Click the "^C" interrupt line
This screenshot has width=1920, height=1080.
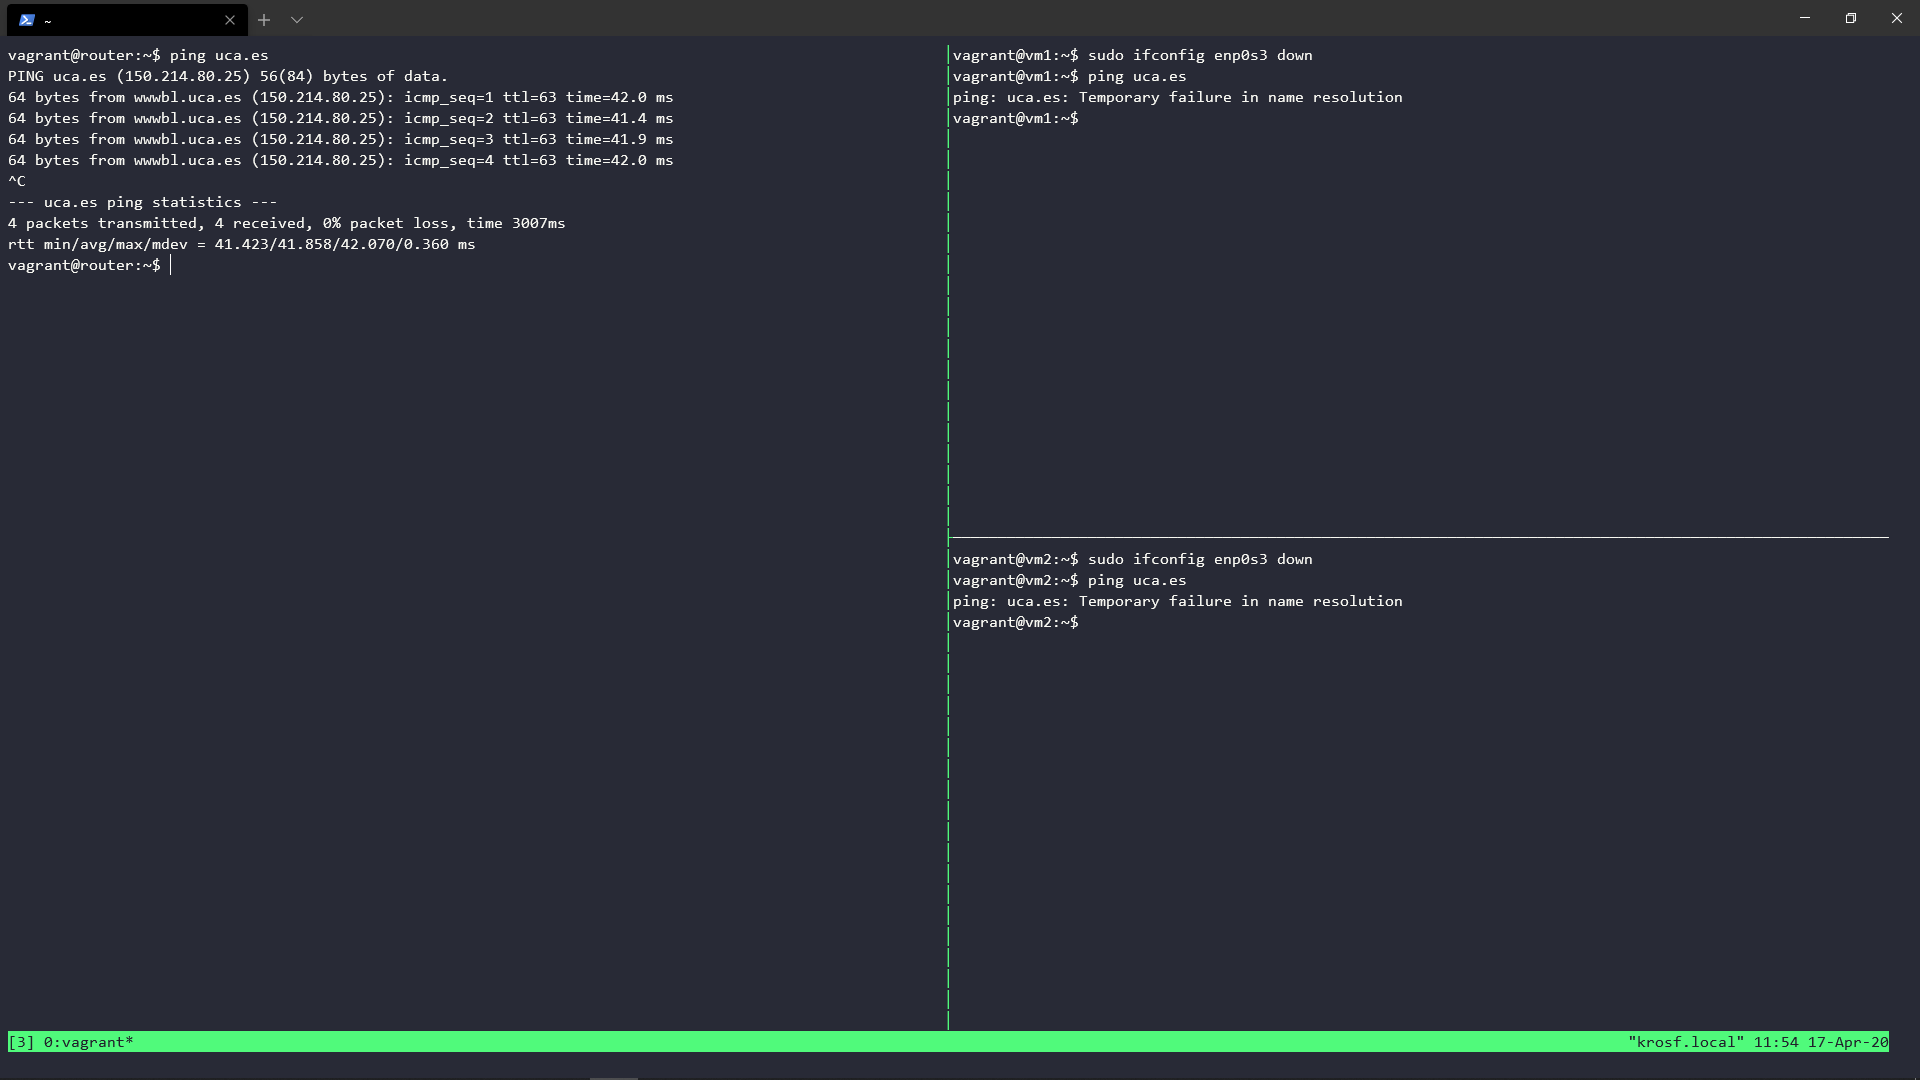(x=17, y=181)
